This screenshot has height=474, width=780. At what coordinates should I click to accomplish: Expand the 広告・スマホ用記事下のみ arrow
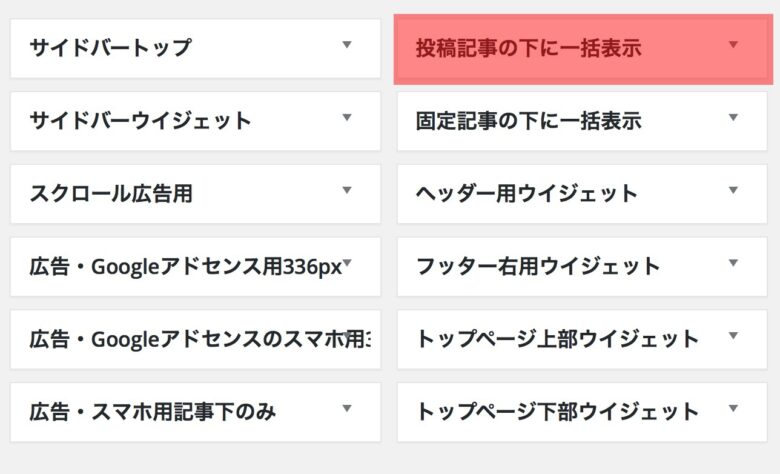(347, 408)
